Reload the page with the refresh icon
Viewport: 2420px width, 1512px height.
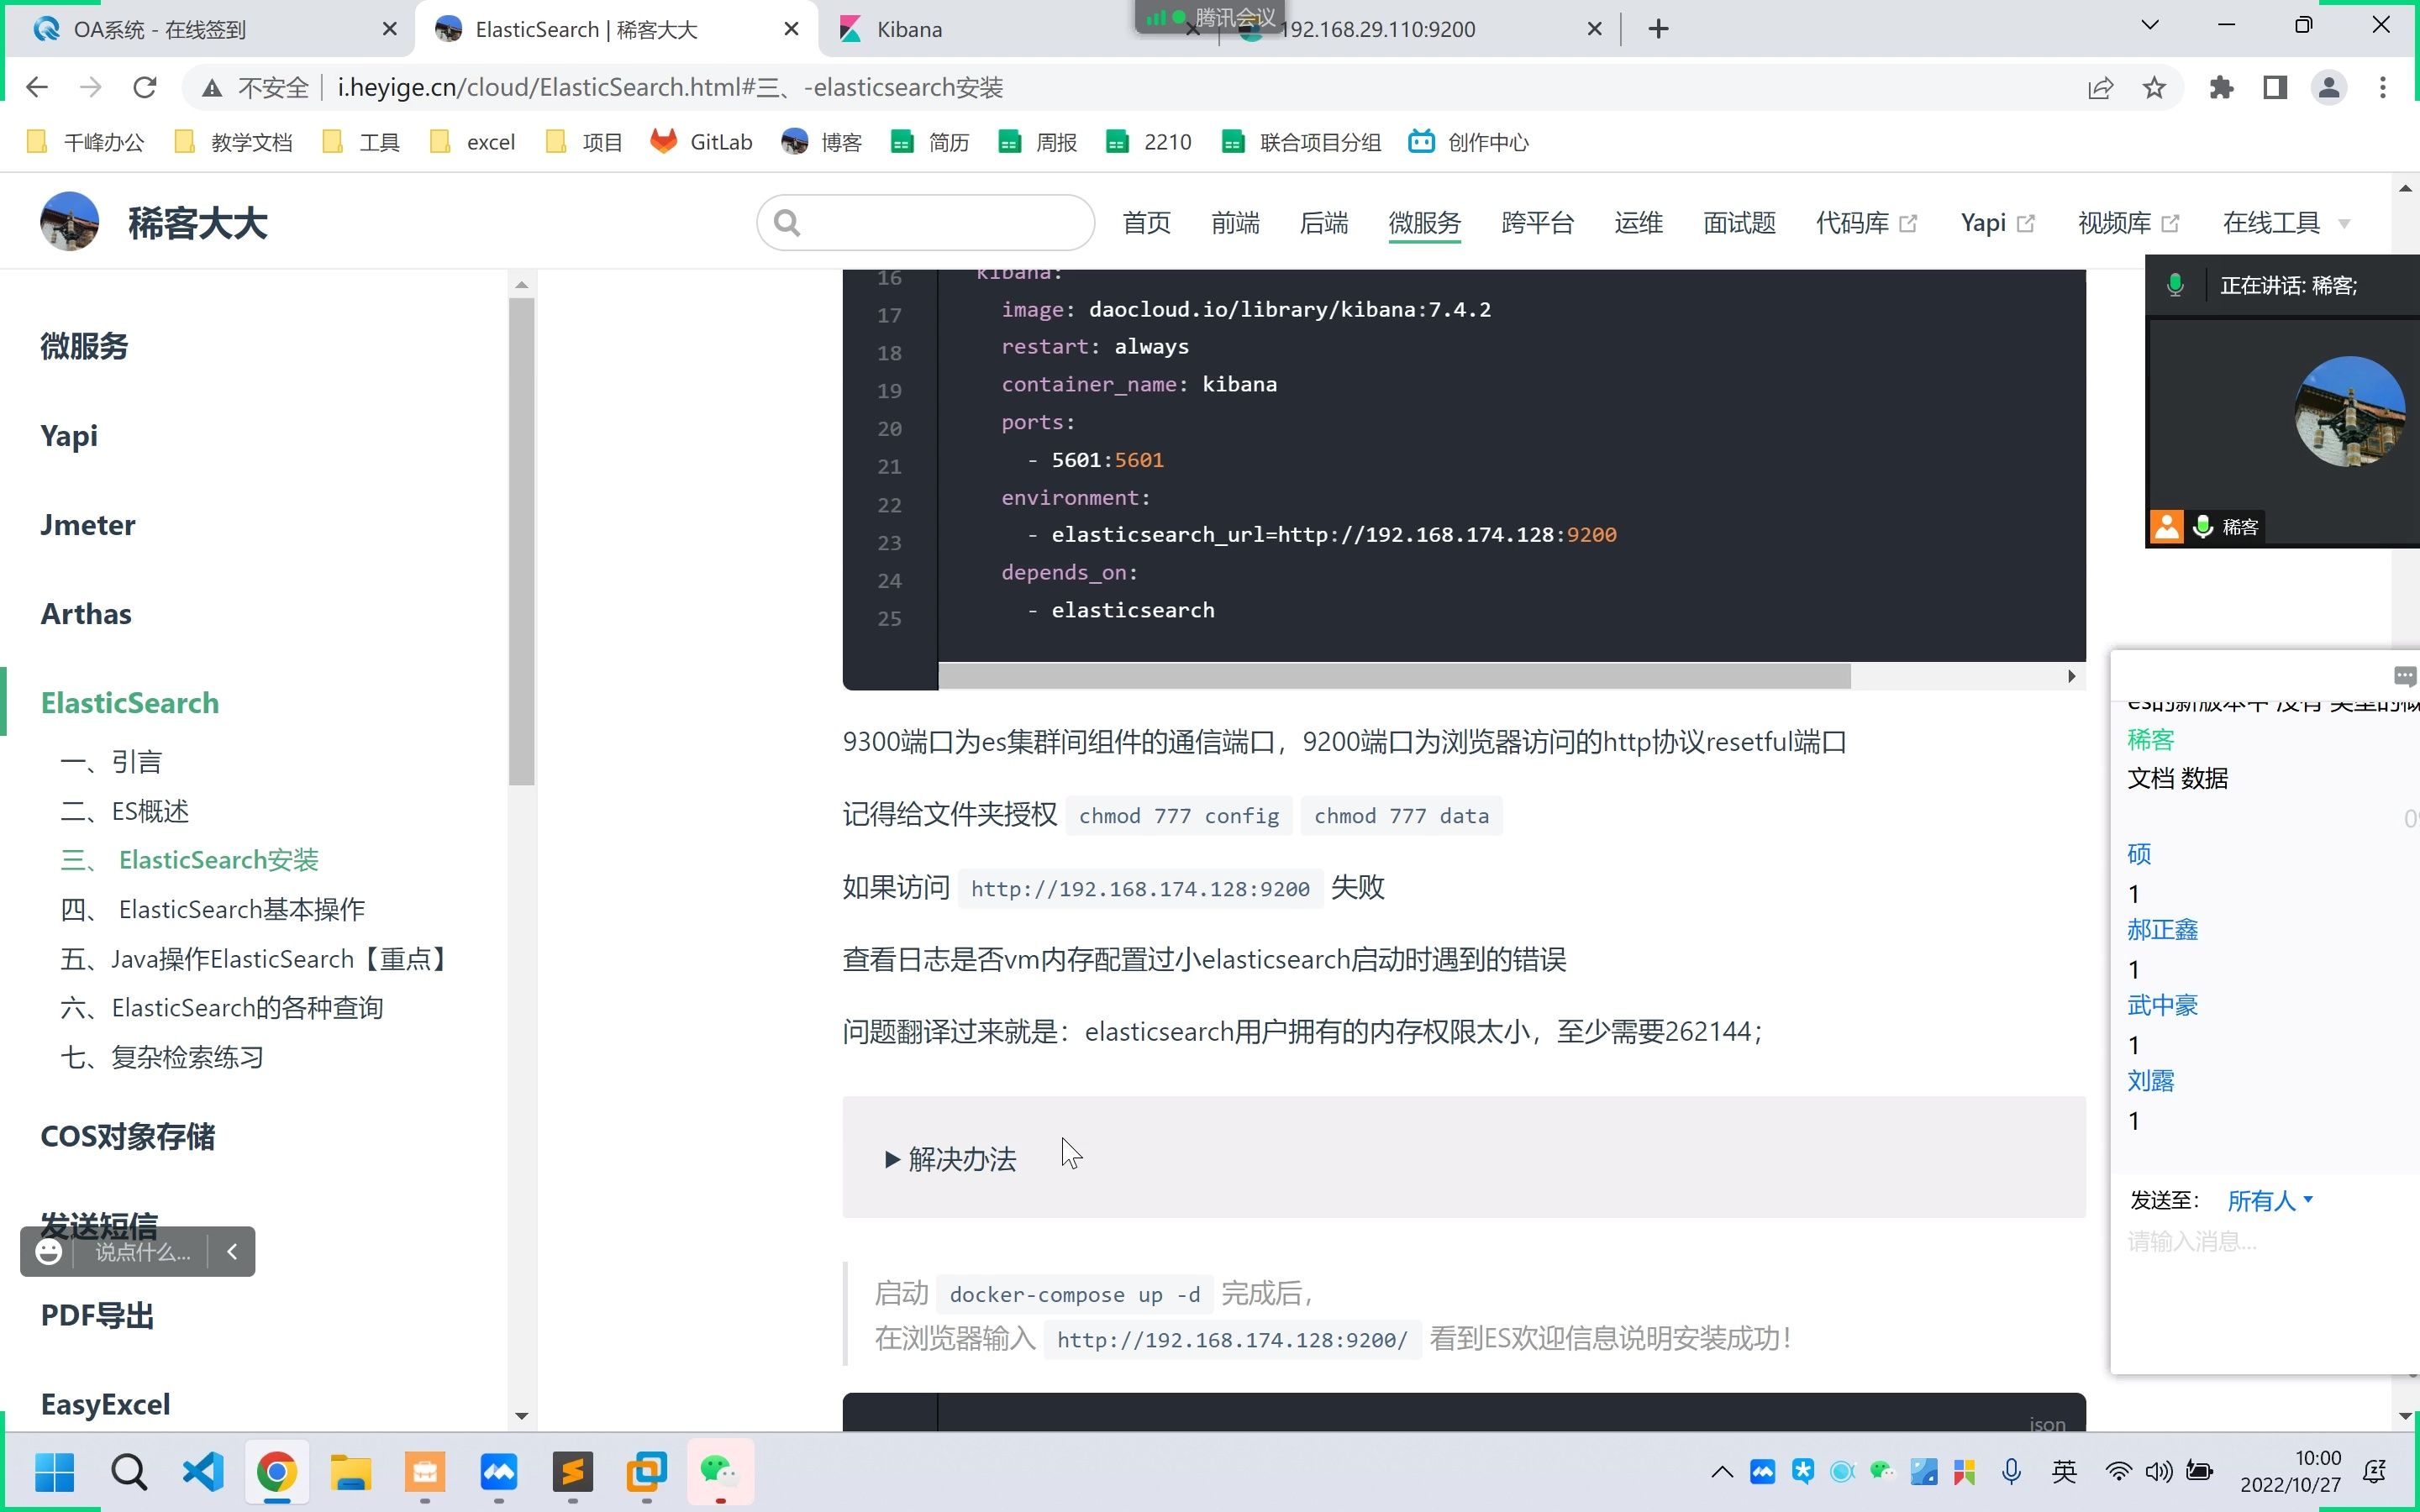tap(145, 88)
